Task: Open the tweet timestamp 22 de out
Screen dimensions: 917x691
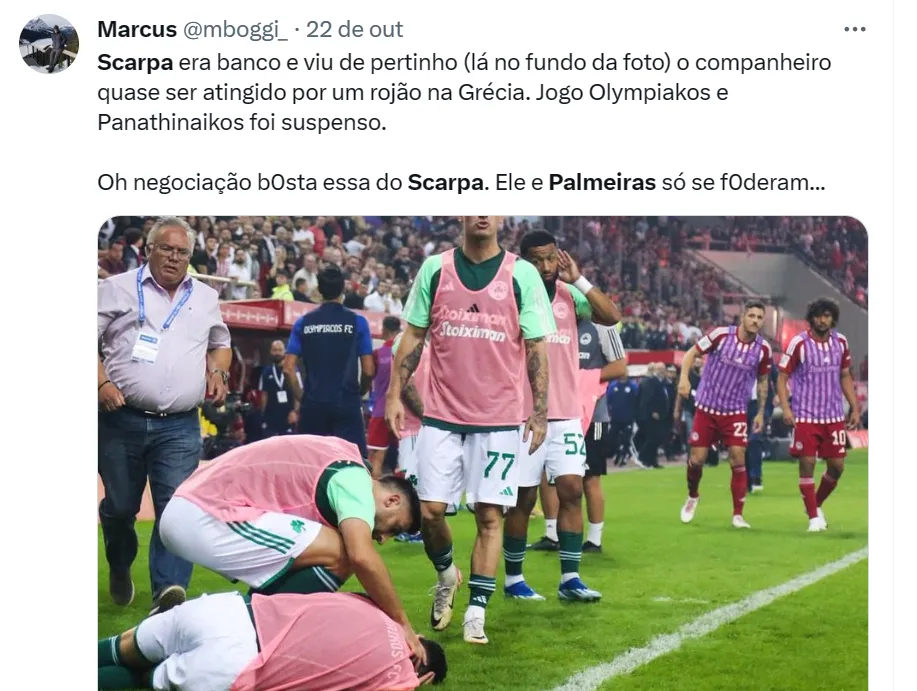Action: [x=354, y=29]
